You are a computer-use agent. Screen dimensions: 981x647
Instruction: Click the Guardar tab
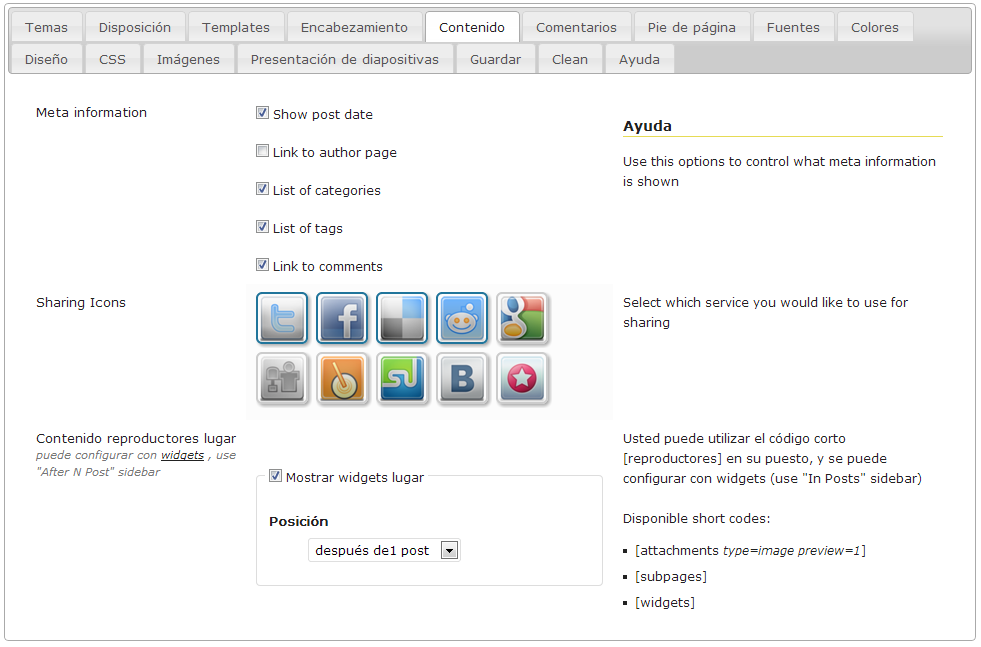pos(496,59)
